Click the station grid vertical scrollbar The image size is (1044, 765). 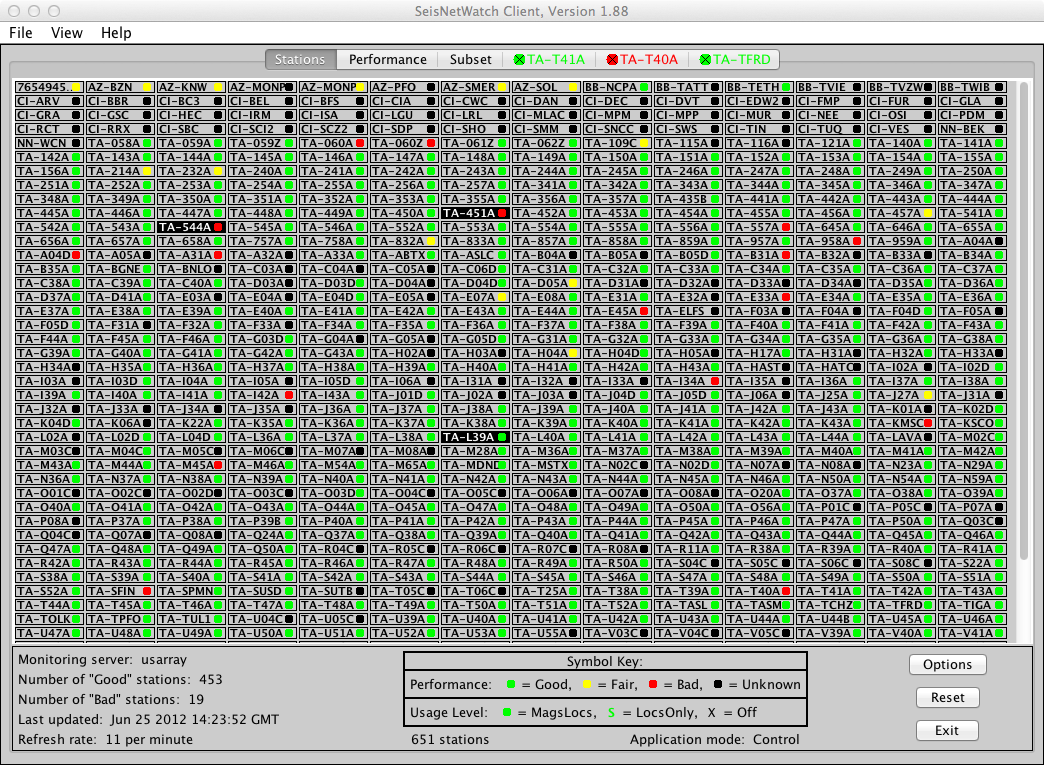click(1023, 320)
